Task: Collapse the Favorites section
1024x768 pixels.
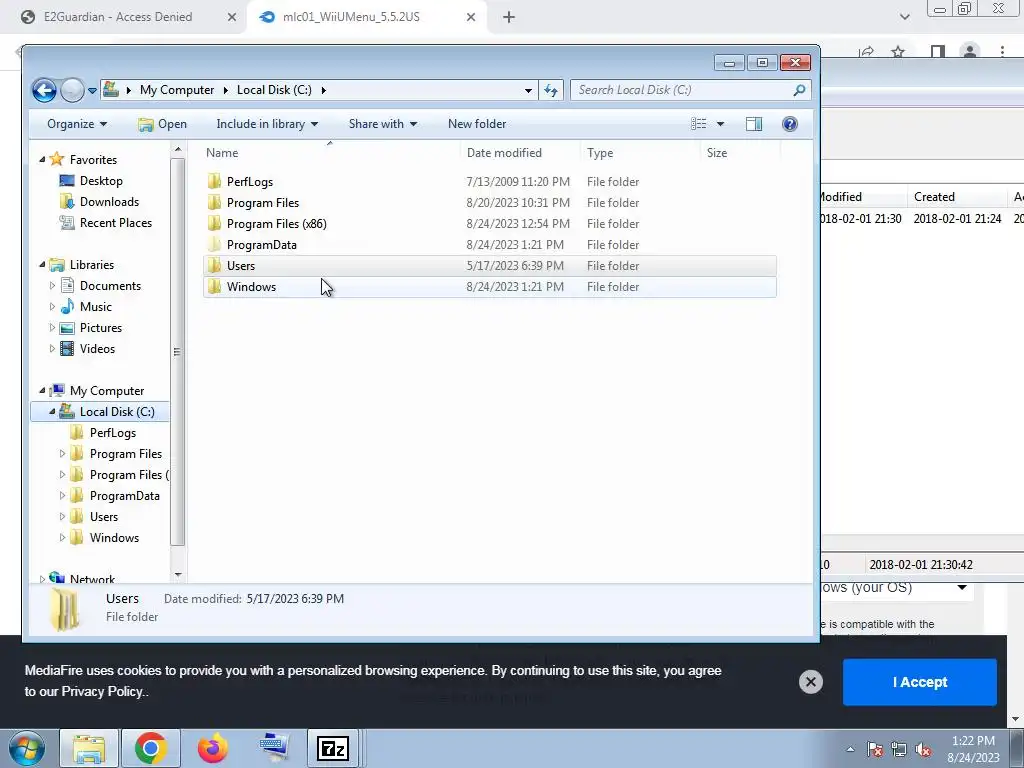Action: click(x=42, y=159)
